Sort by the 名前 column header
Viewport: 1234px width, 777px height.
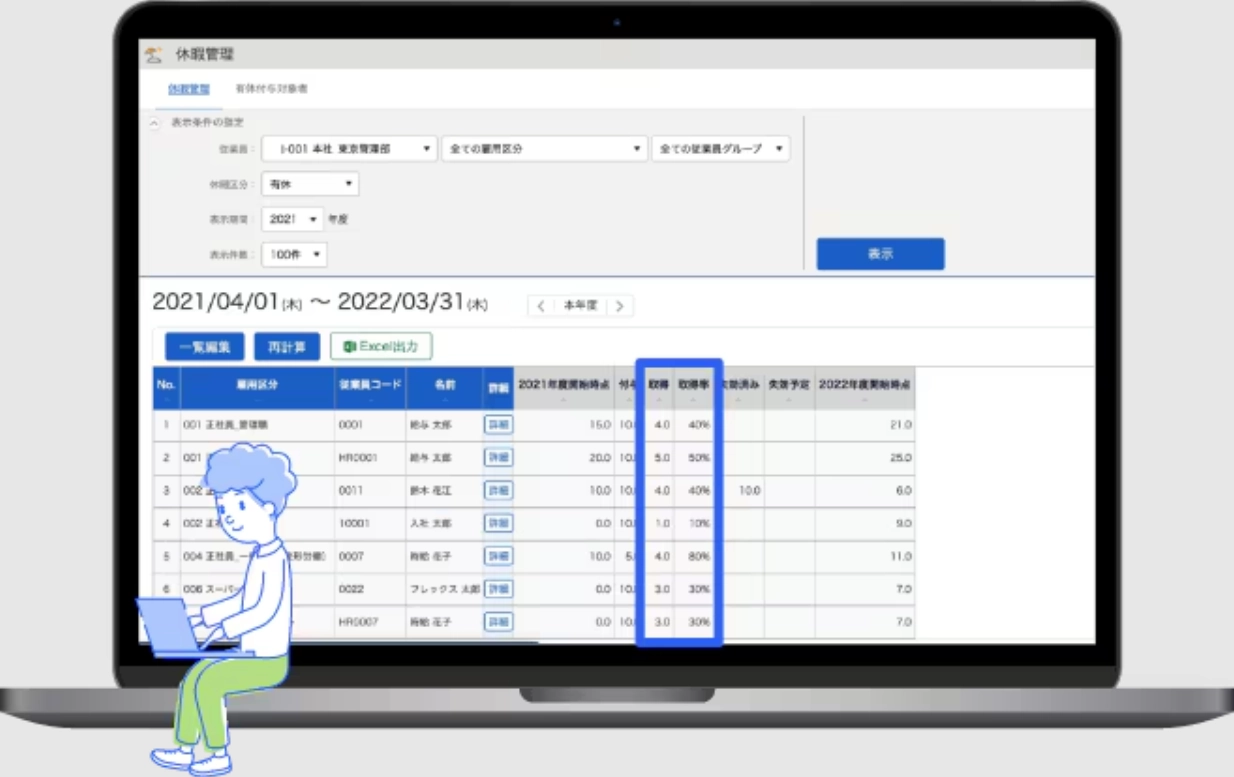[x=444, y=388]
